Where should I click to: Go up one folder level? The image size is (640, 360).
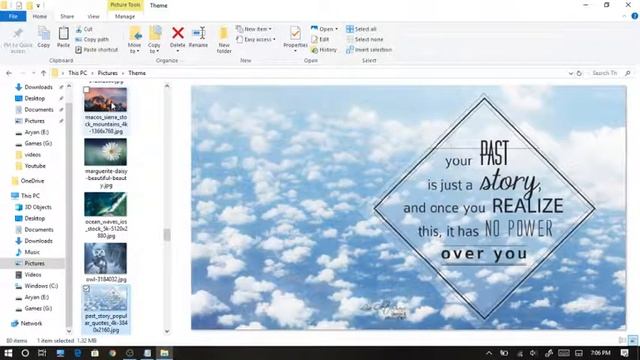(43, 73)
